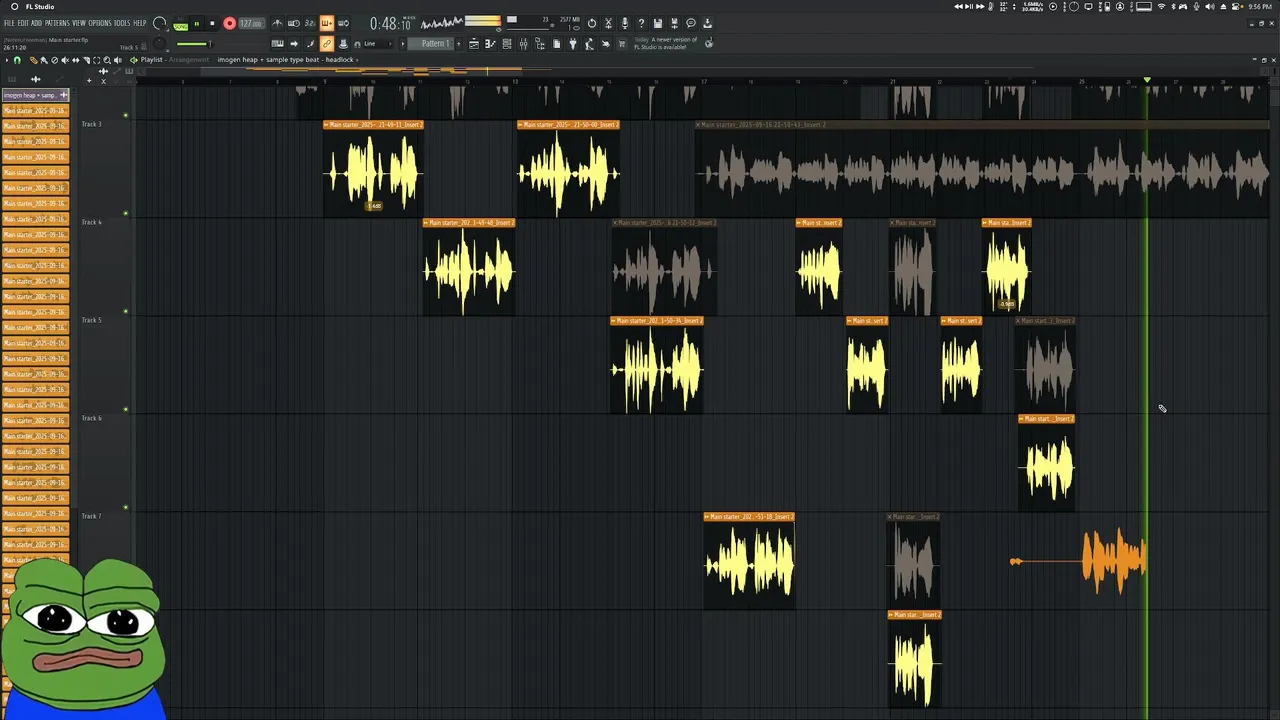Select the playlist draw pencil tool

(33, 60)
